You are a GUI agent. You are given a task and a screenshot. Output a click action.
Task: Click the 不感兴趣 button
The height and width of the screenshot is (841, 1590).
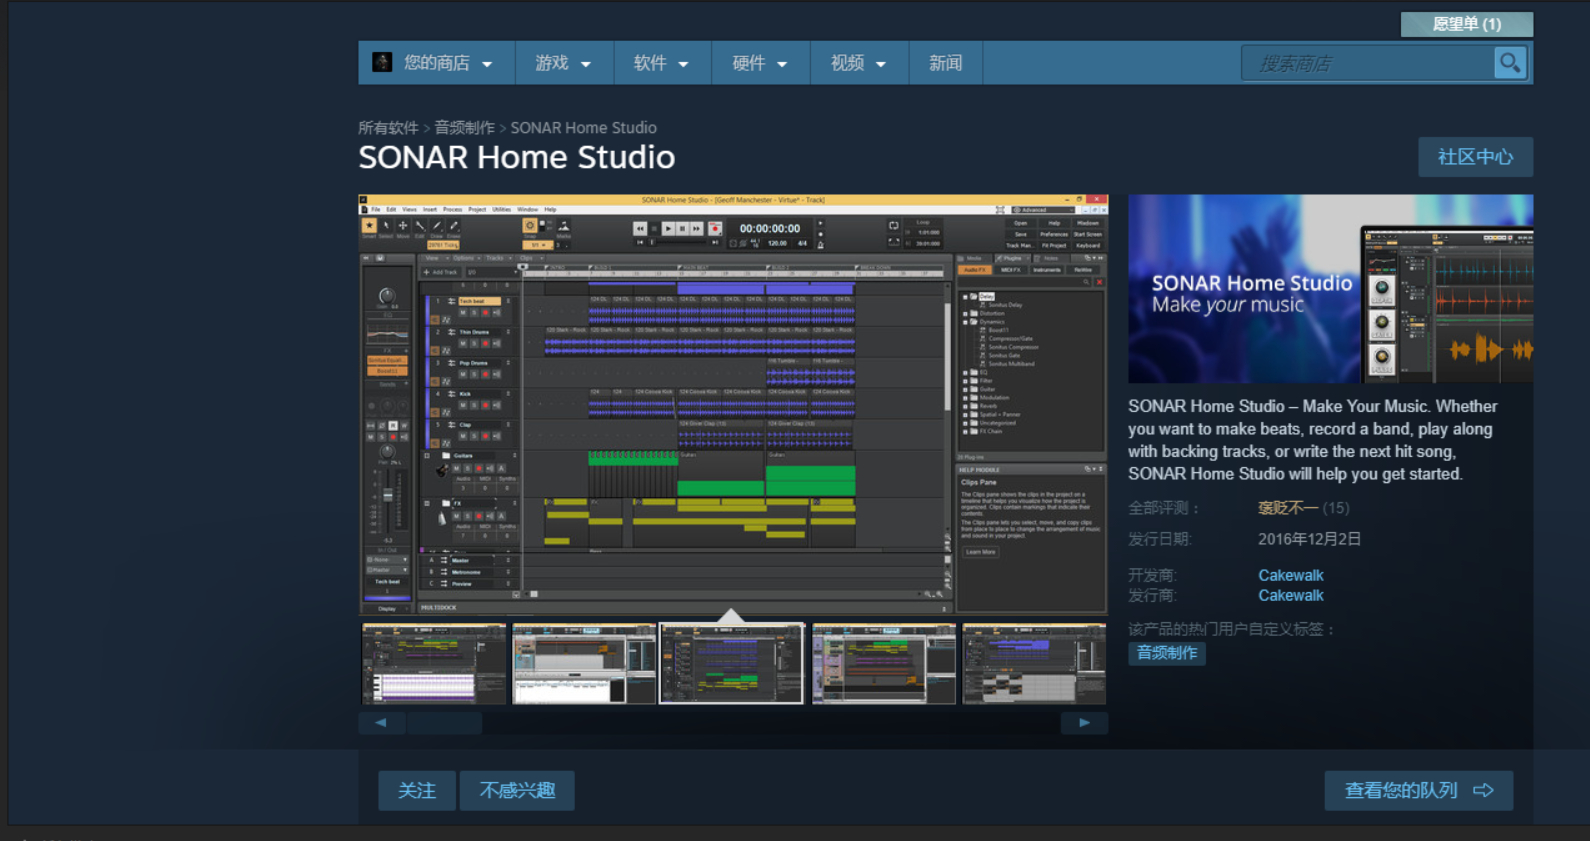[517, 791]
